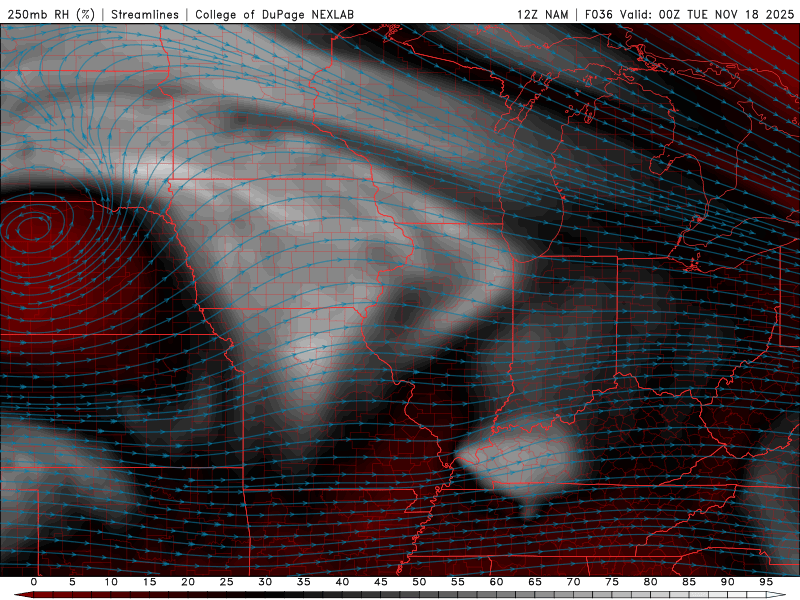Click the '65' colorbar scale label
Viewport: 800px width, 600px height.
coord(535,582)
